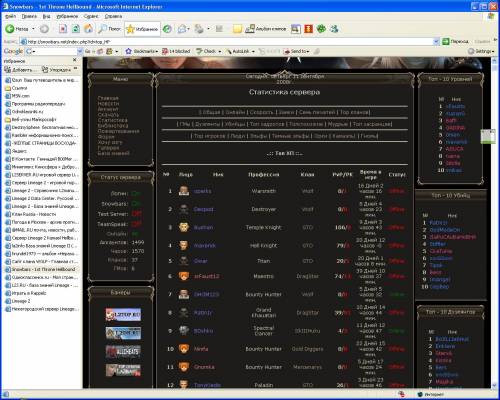
Task: Open the Search (Поиск) magnifier button
Action: 109,29
